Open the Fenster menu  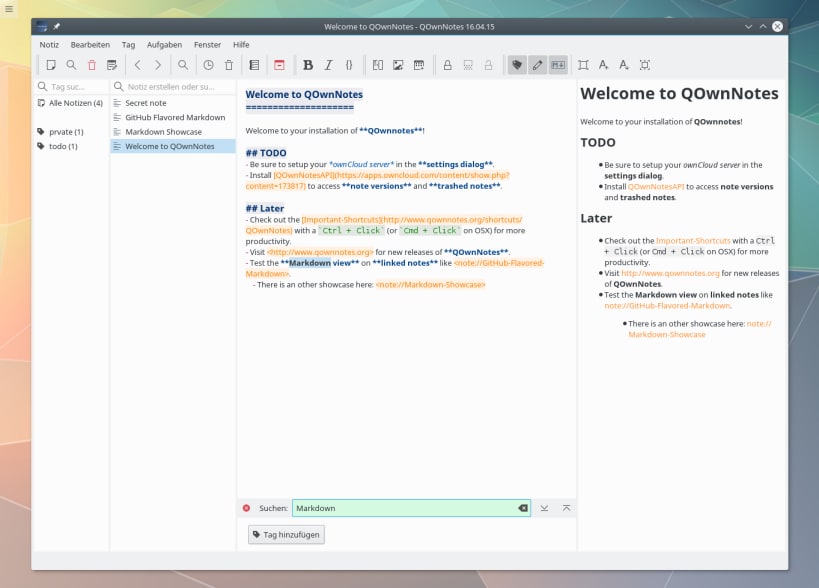coord(207,45)
